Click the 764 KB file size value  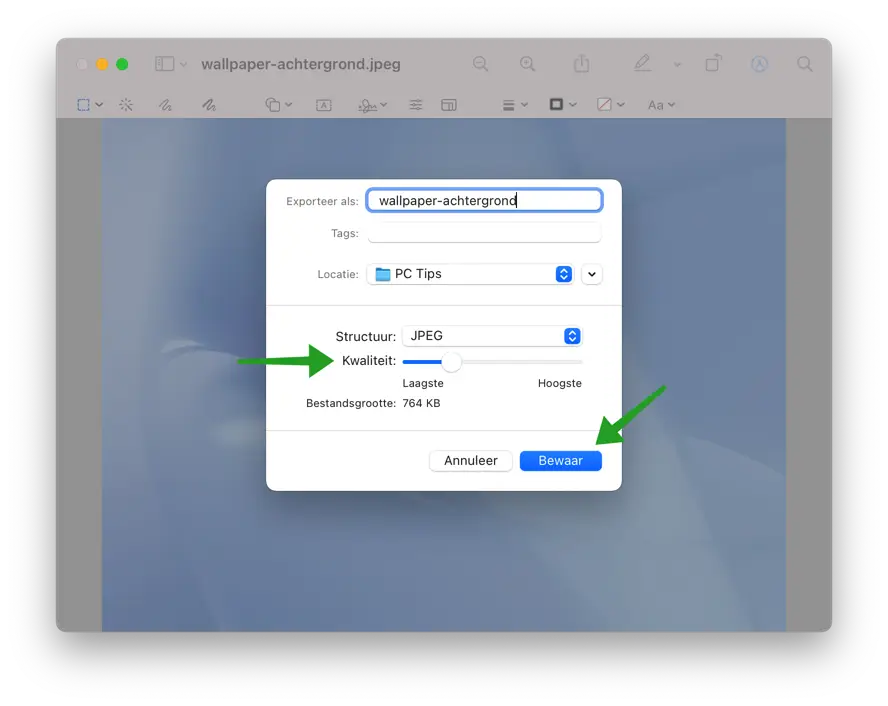coord(421,403)
